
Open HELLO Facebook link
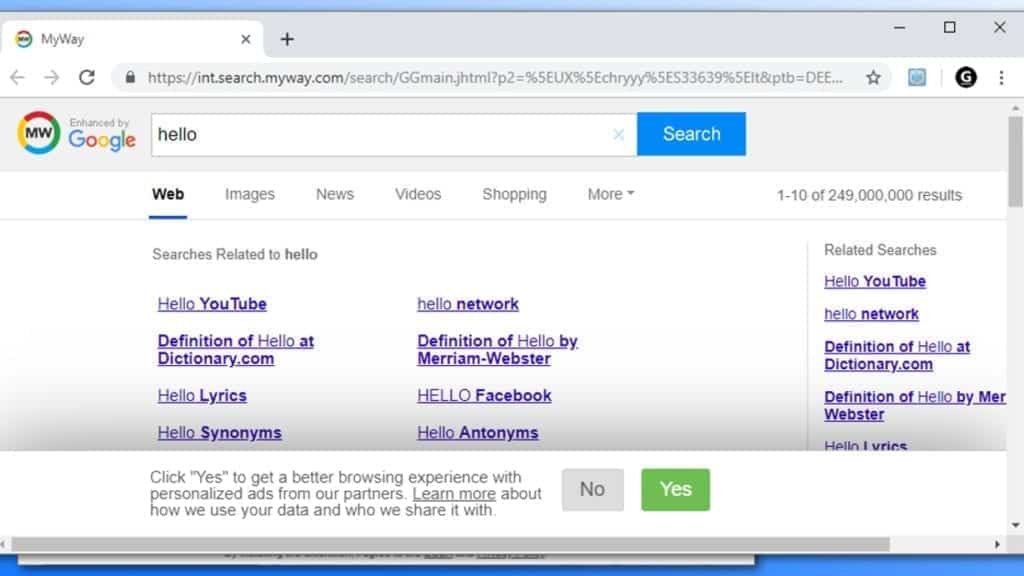pos(485,395)
